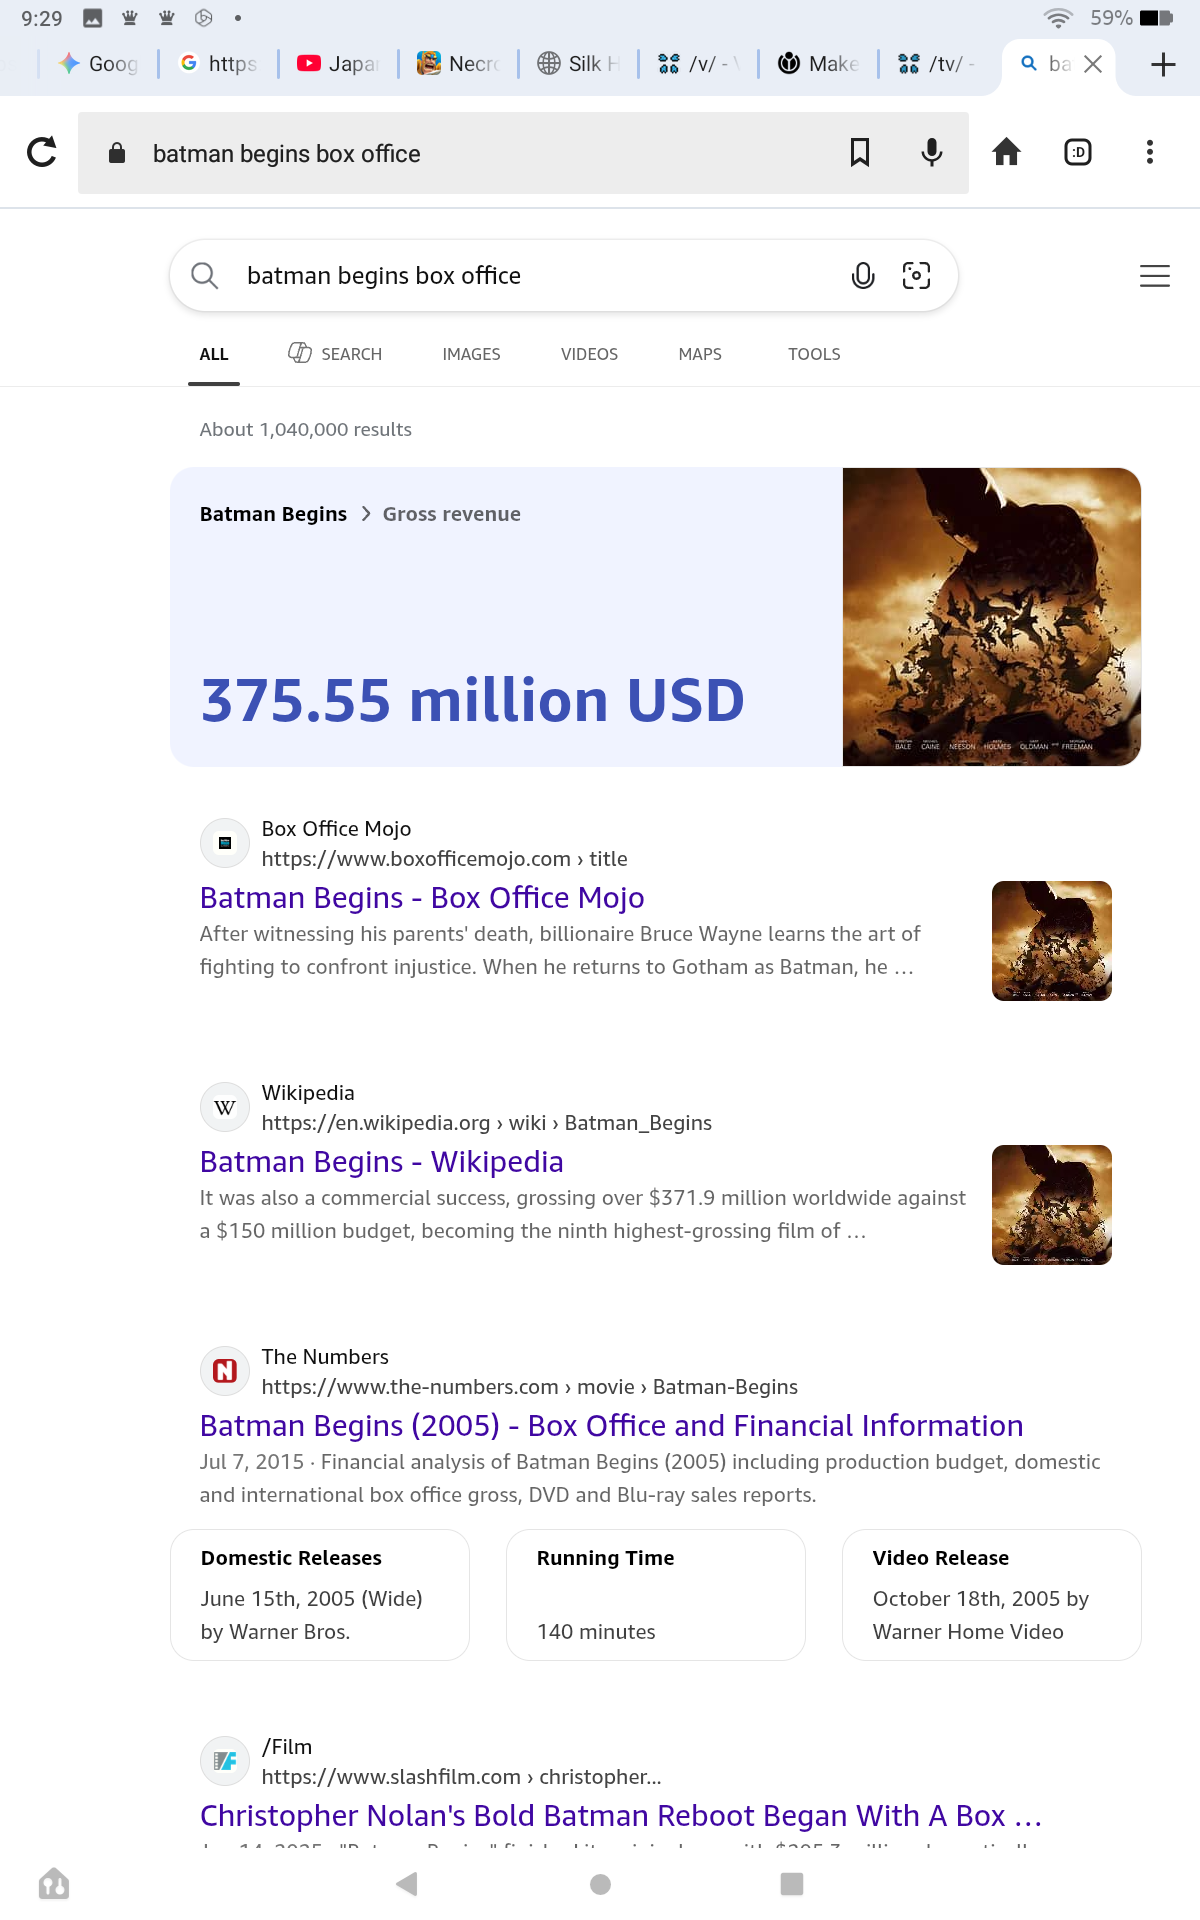
Task: Select the MAPS results tab
Action: (700, 354)
